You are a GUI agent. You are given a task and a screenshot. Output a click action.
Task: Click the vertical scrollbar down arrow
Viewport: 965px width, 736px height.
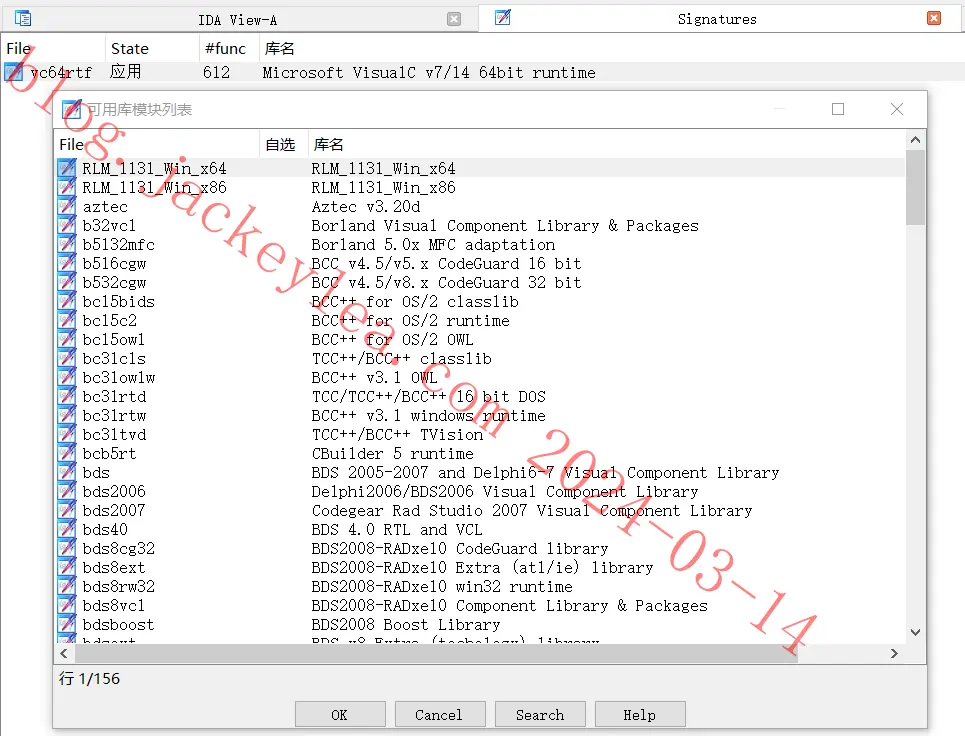[x=915, y=632]
